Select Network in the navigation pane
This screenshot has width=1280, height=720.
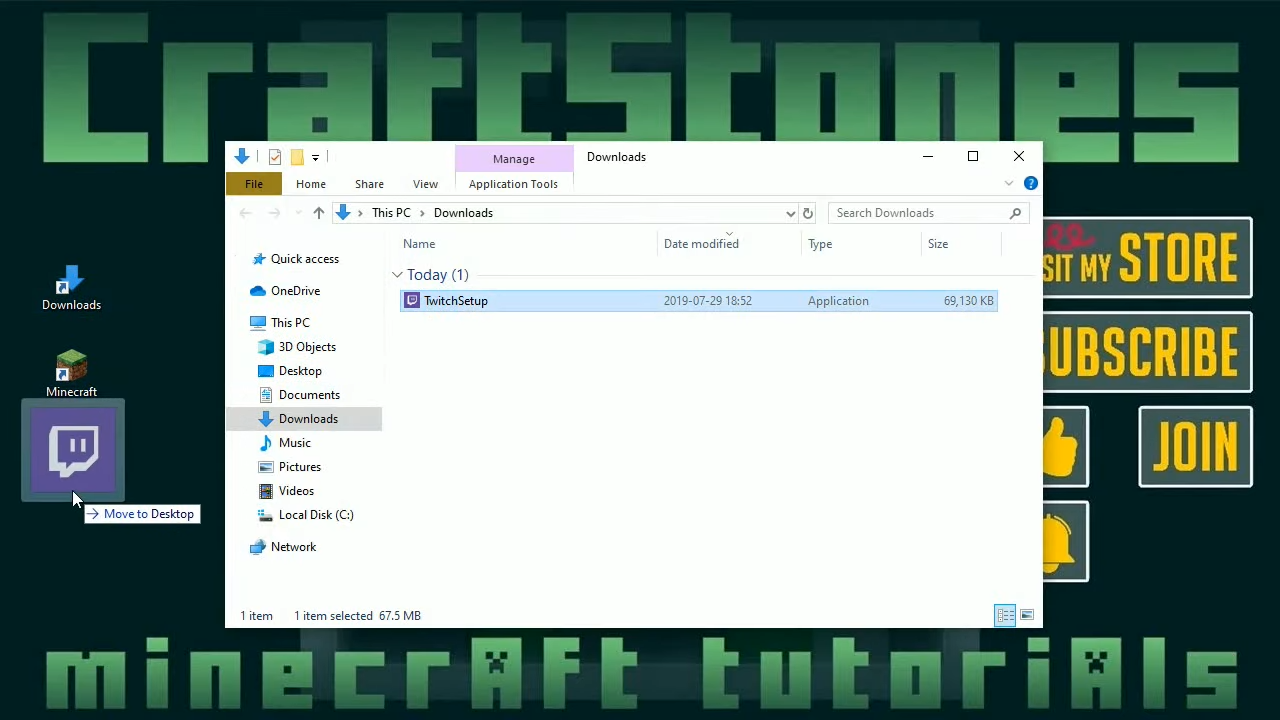(x=293, y=547)
